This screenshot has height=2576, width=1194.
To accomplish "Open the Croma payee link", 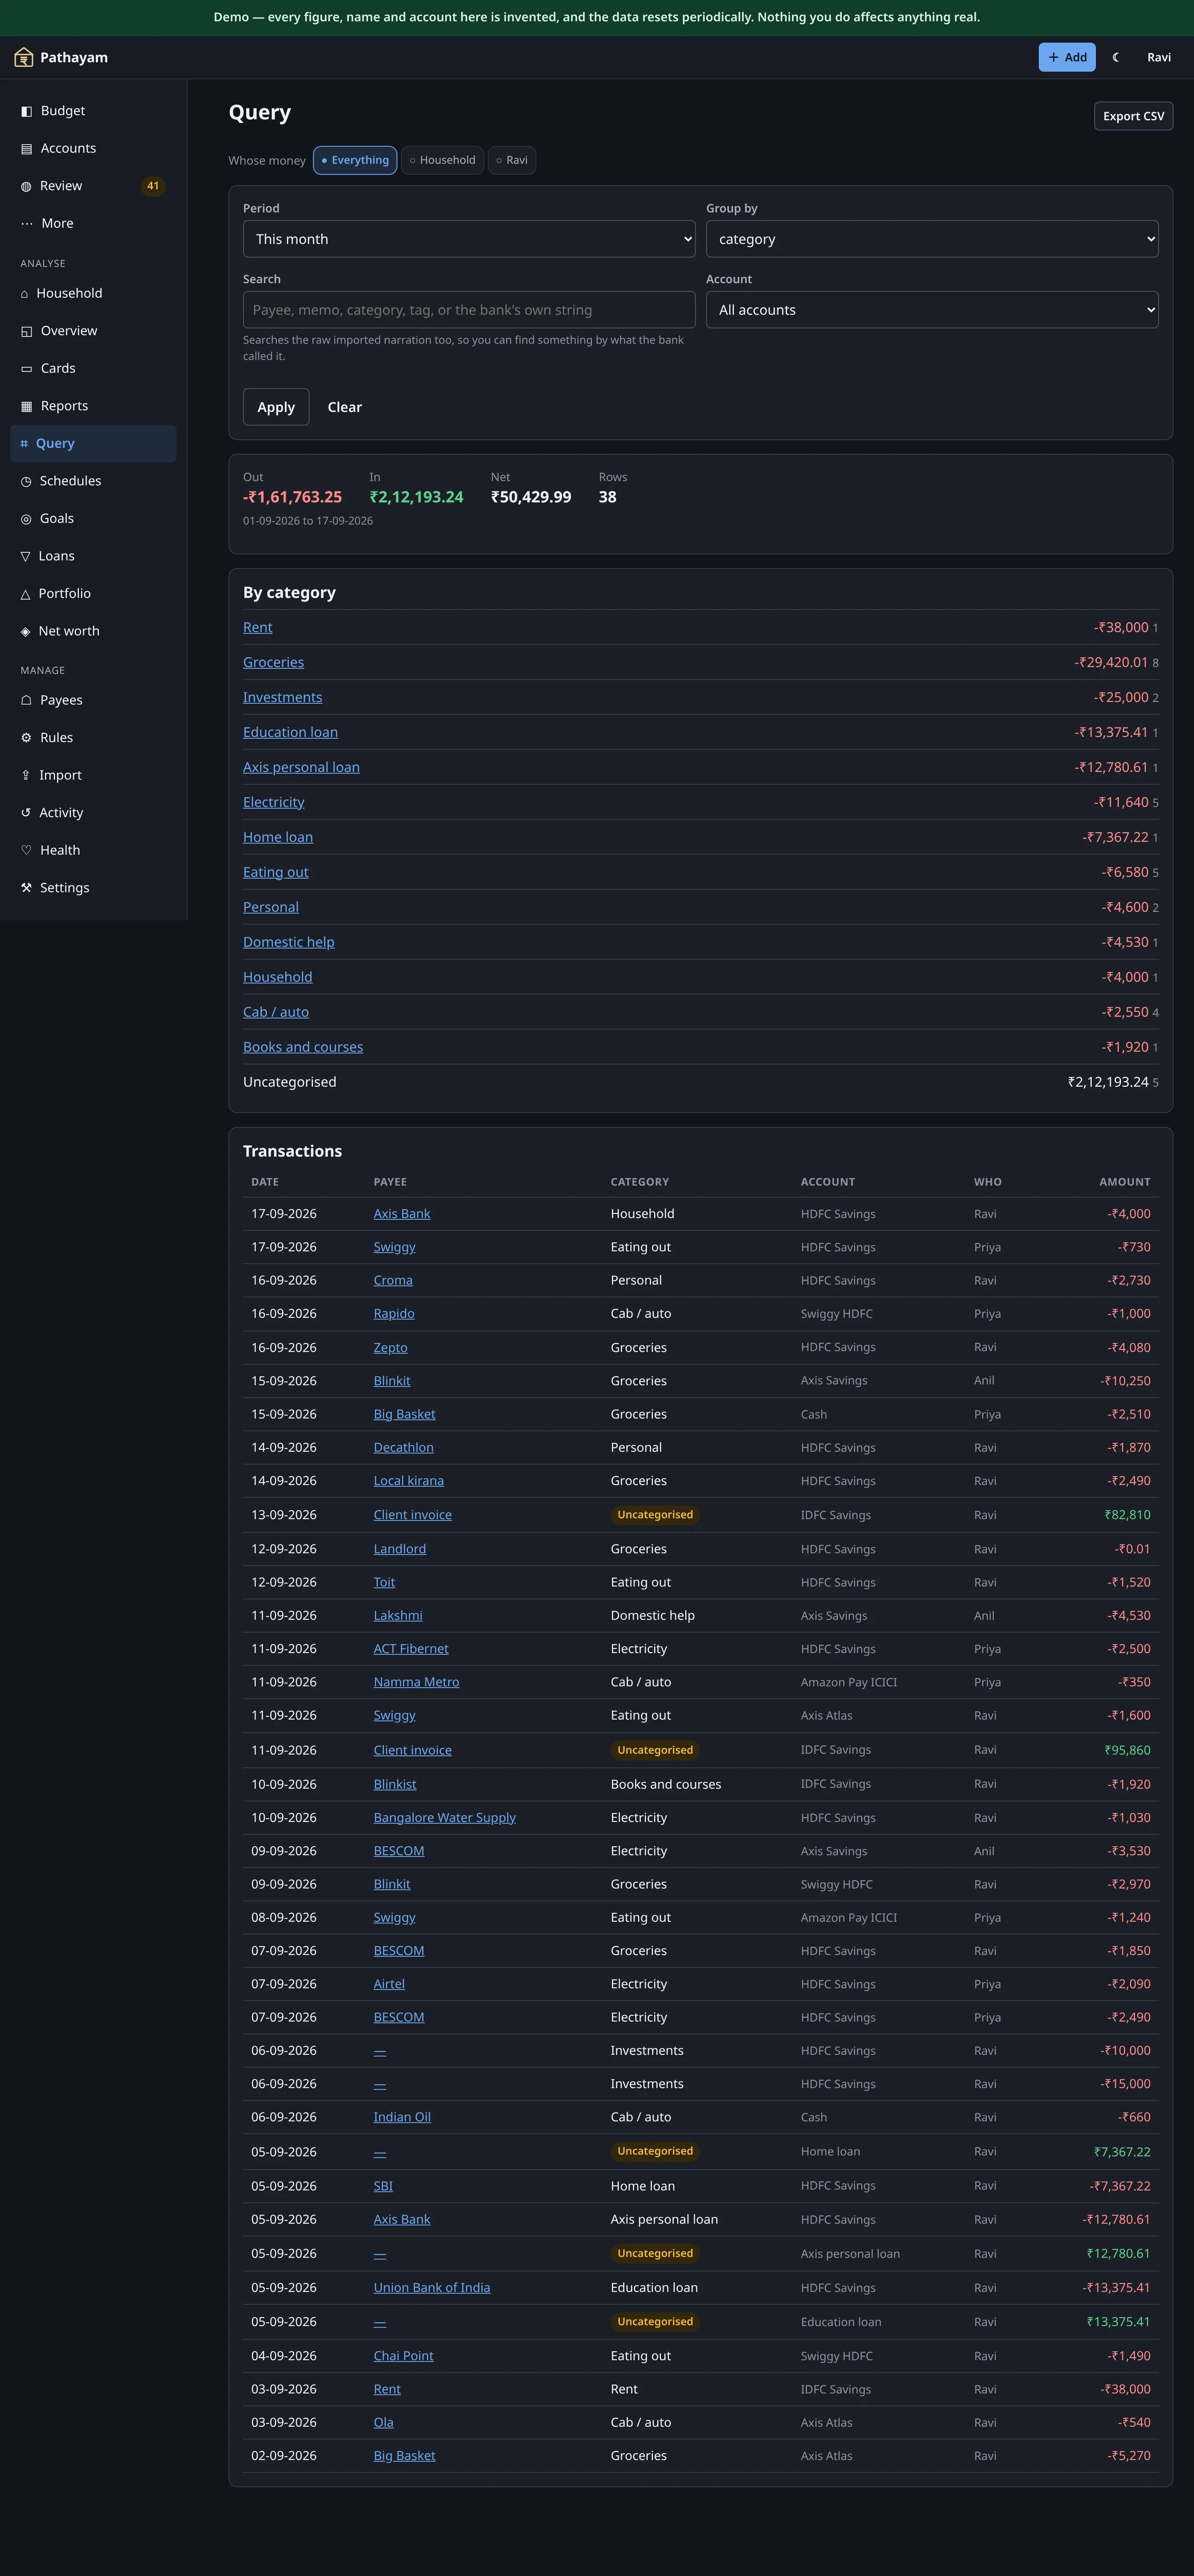I will click(x=393, y=1280).
